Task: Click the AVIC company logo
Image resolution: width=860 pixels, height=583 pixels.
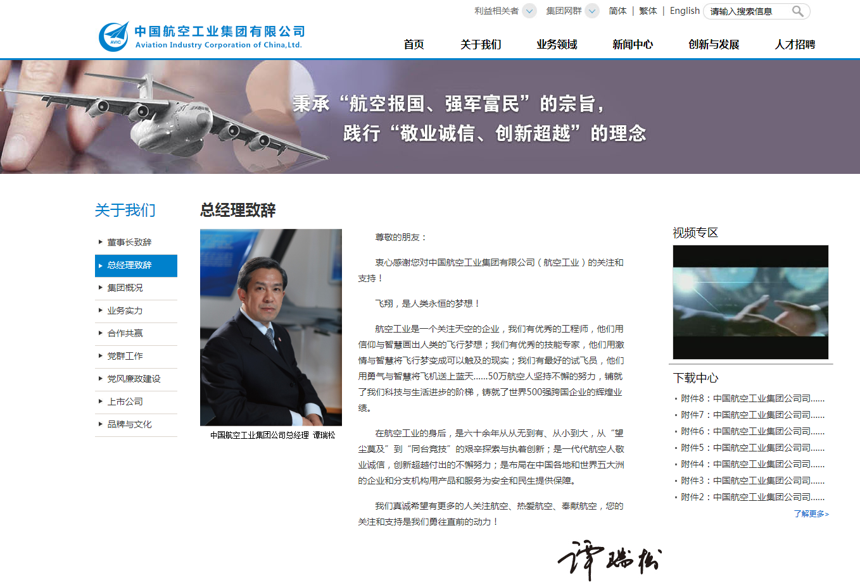Action: tap(201, 36)
